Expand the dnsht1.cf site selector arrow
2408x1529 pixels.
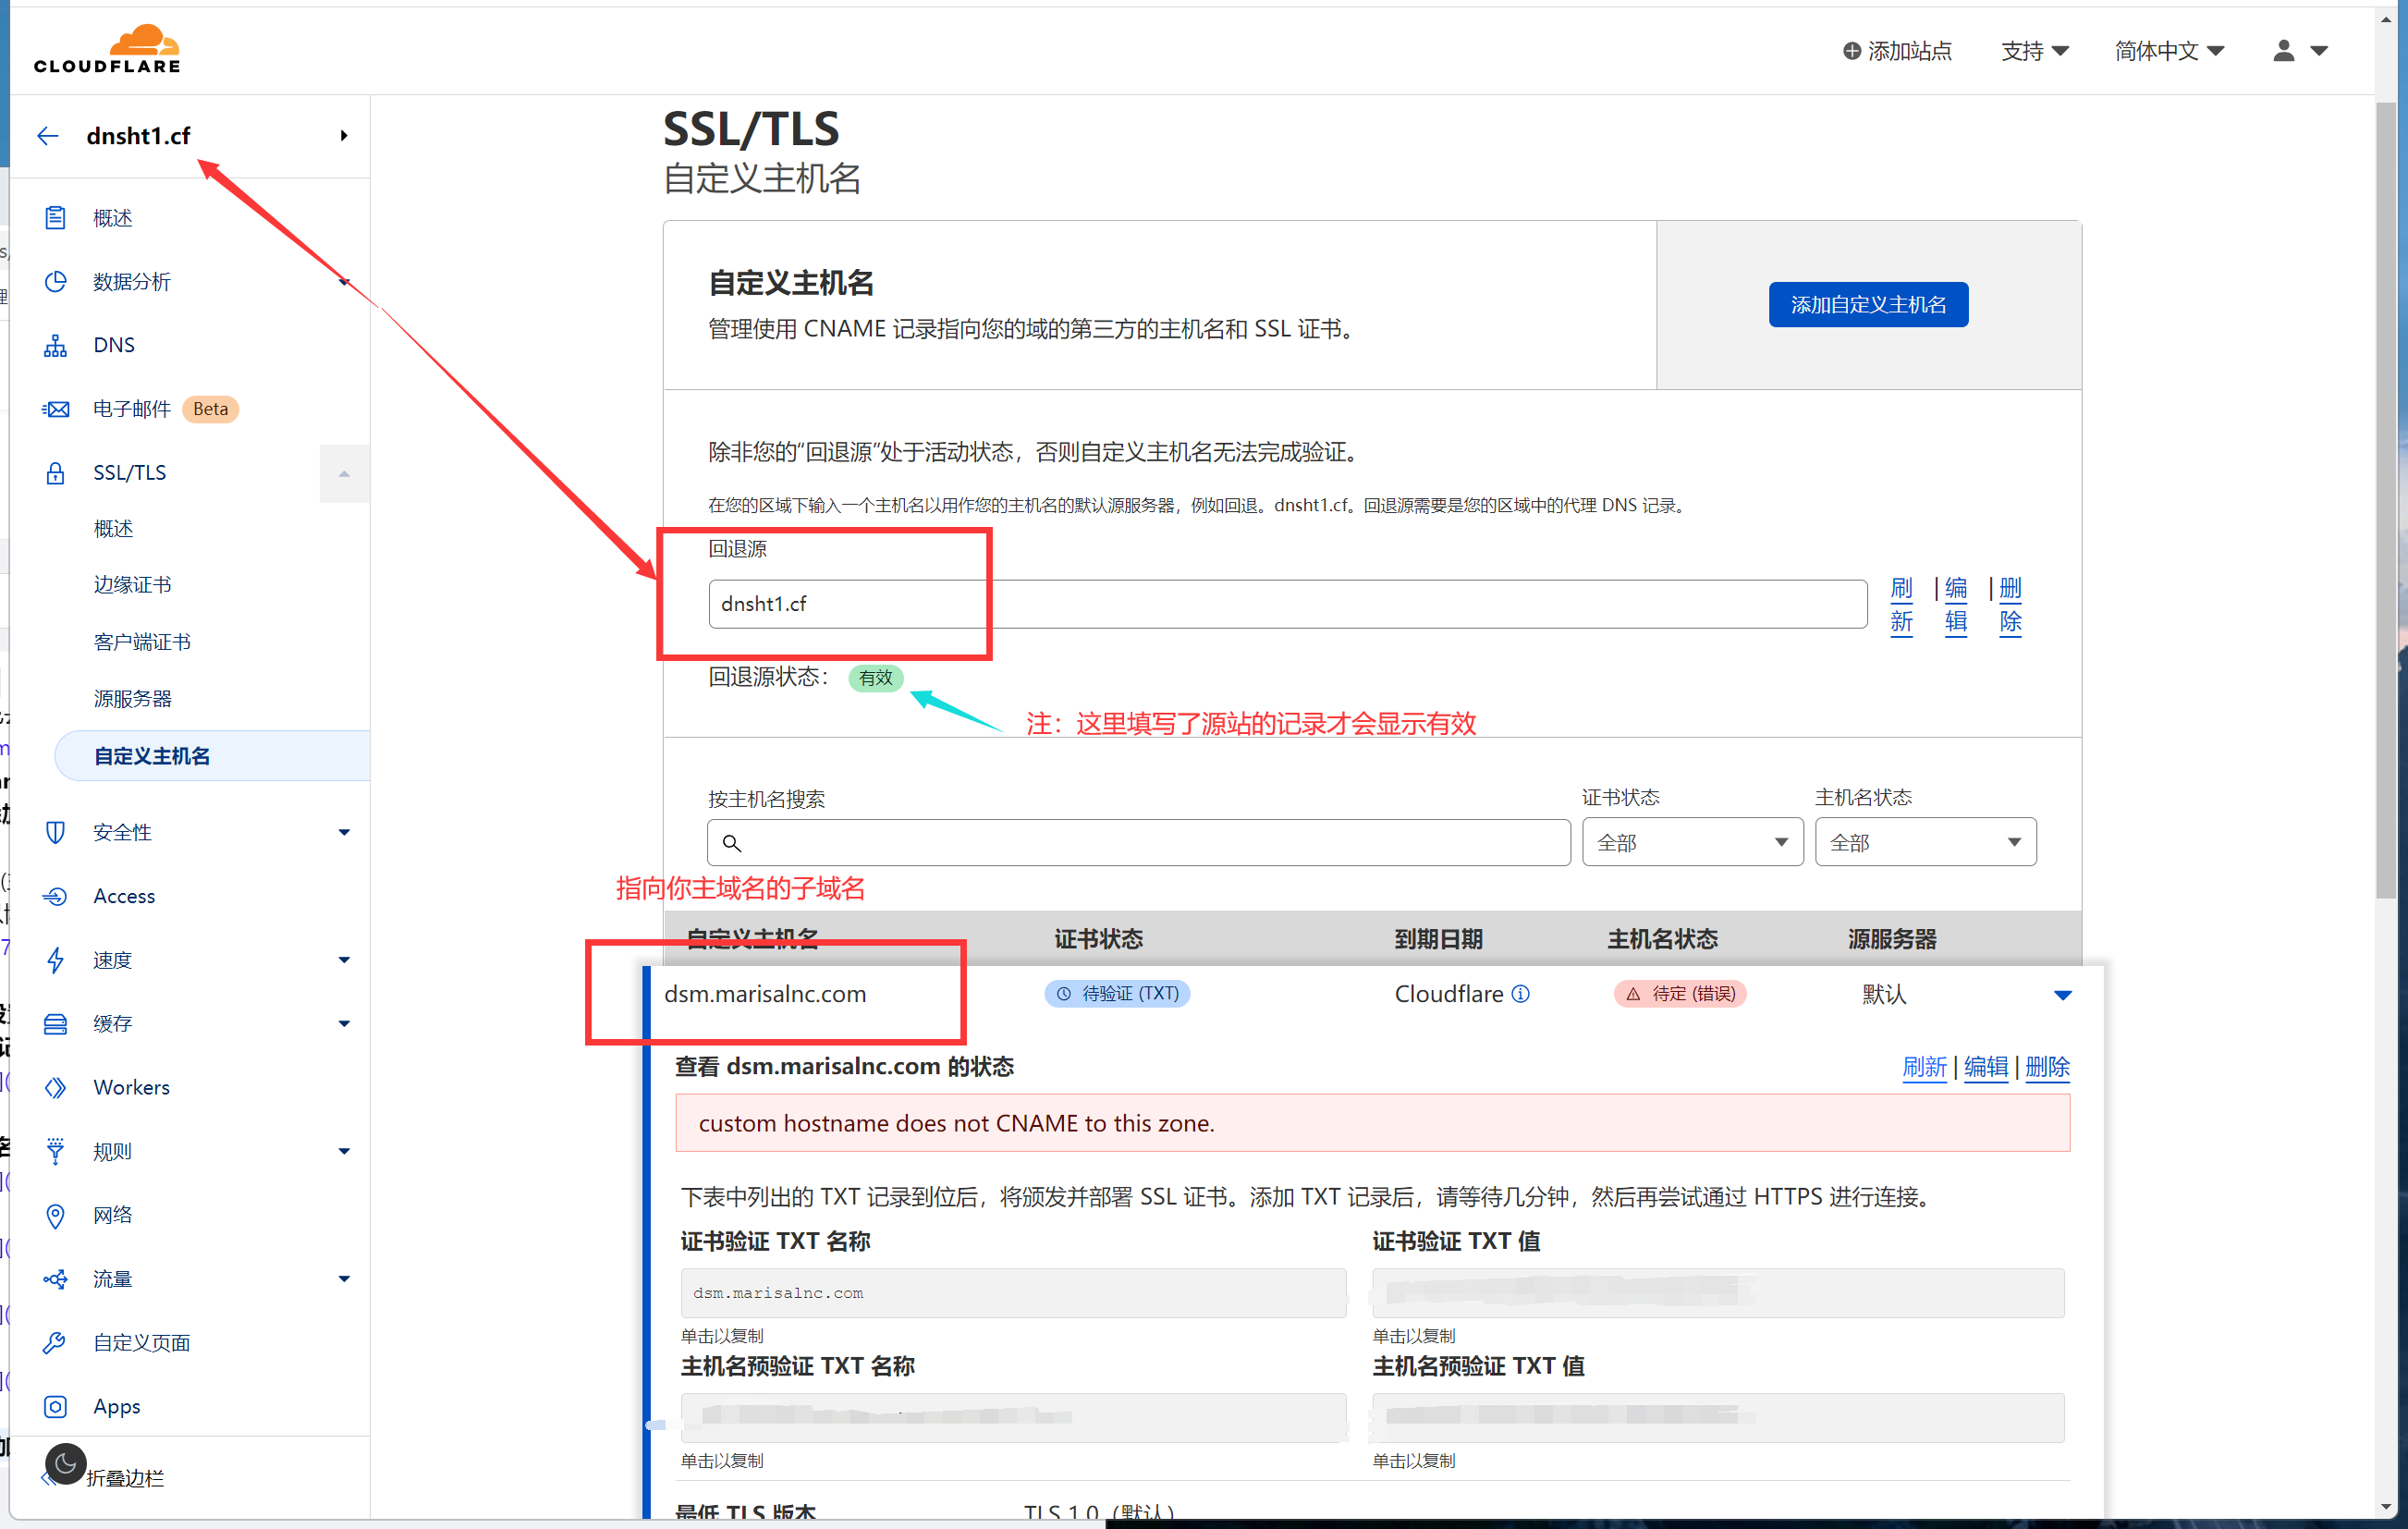pos(343,136)
